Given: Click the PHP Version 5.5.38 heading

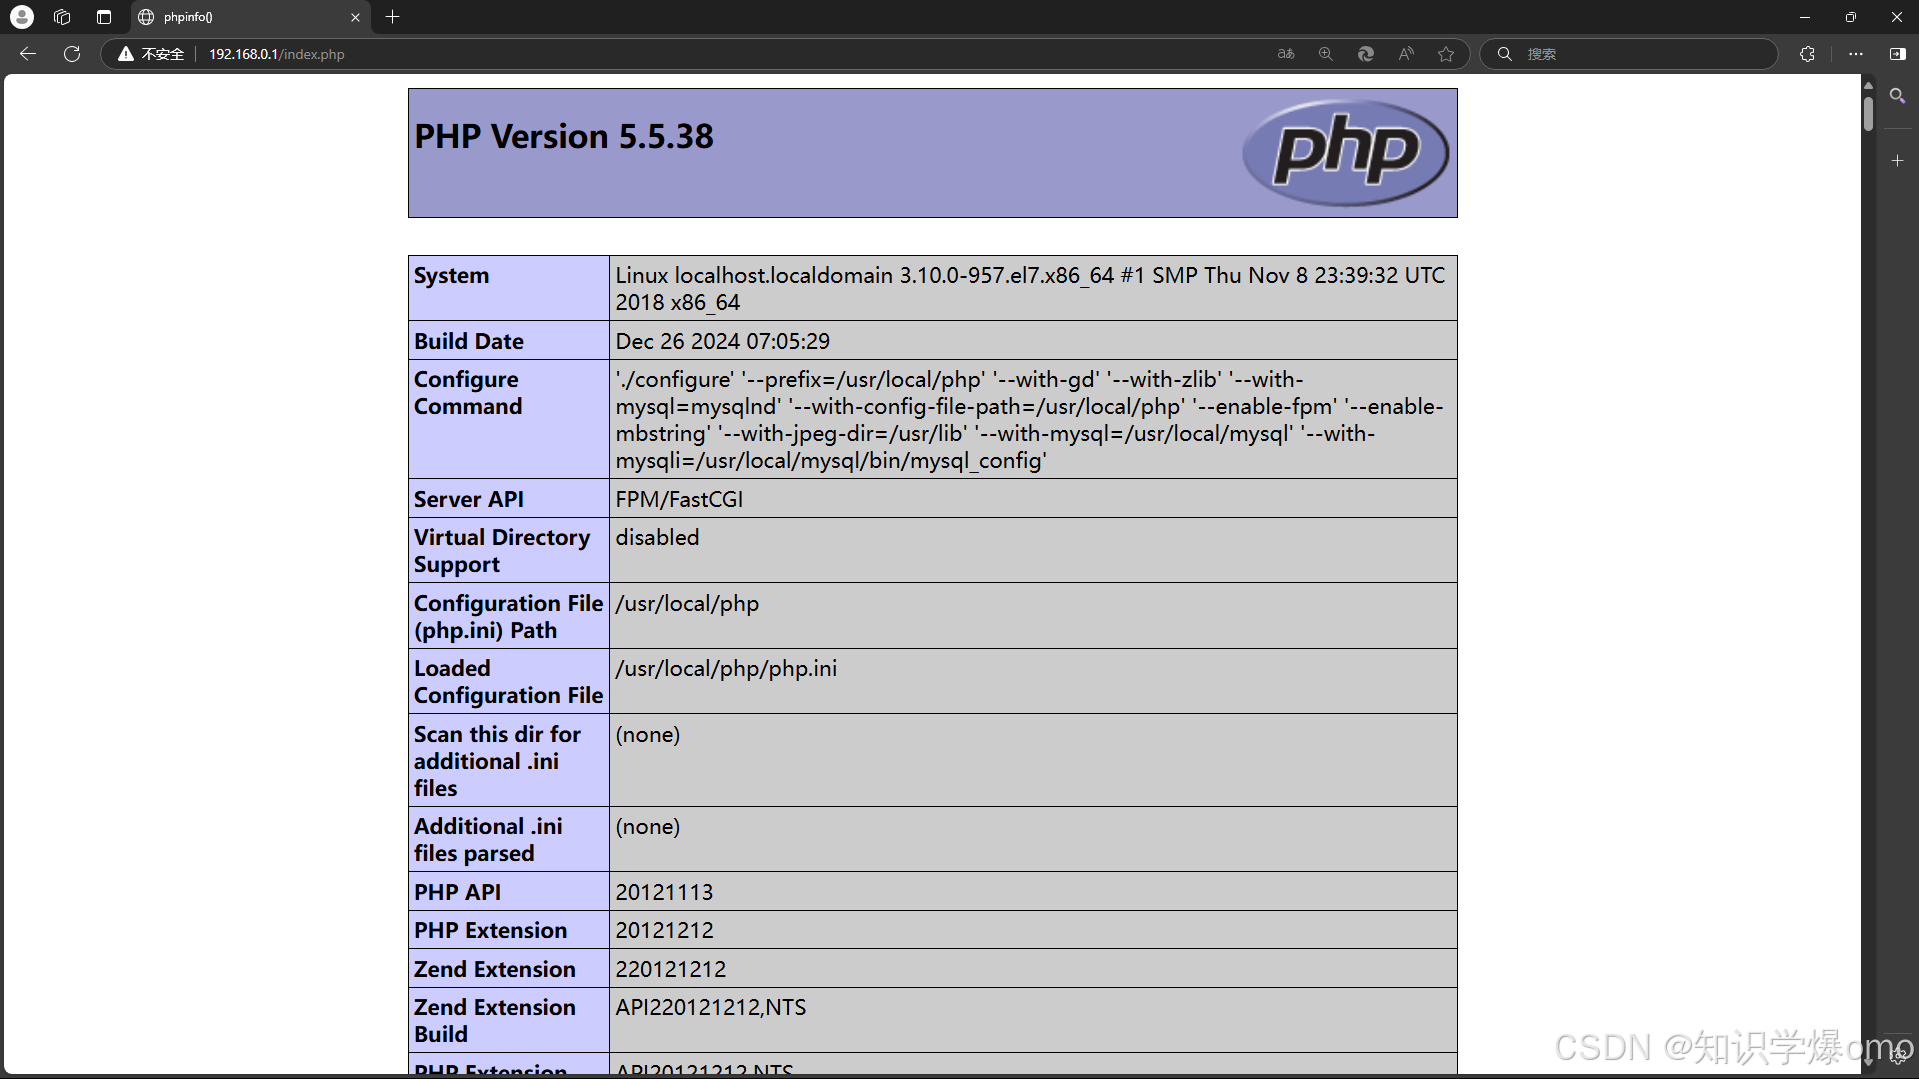Looking at the screenshot, I should tap(564, 136).
